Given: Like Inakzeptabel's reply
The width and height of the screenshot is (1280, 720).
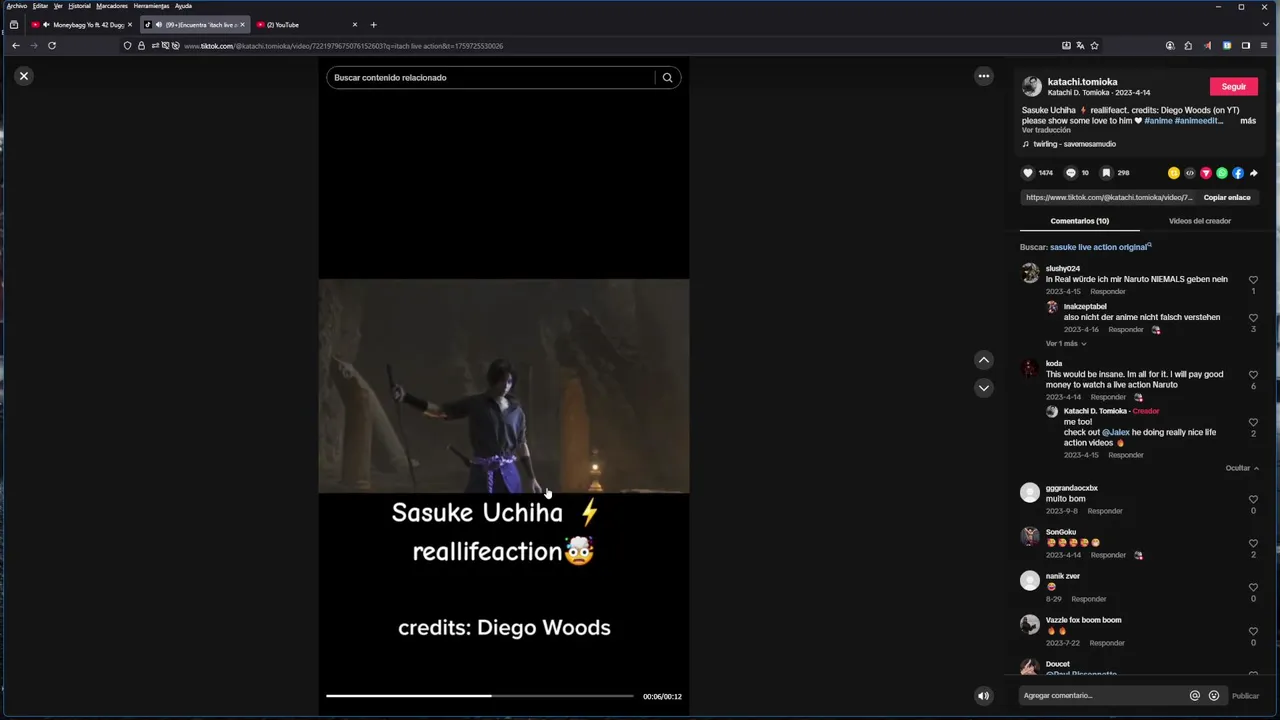Looking at the screenshot, I should [x=1253, y=318].
